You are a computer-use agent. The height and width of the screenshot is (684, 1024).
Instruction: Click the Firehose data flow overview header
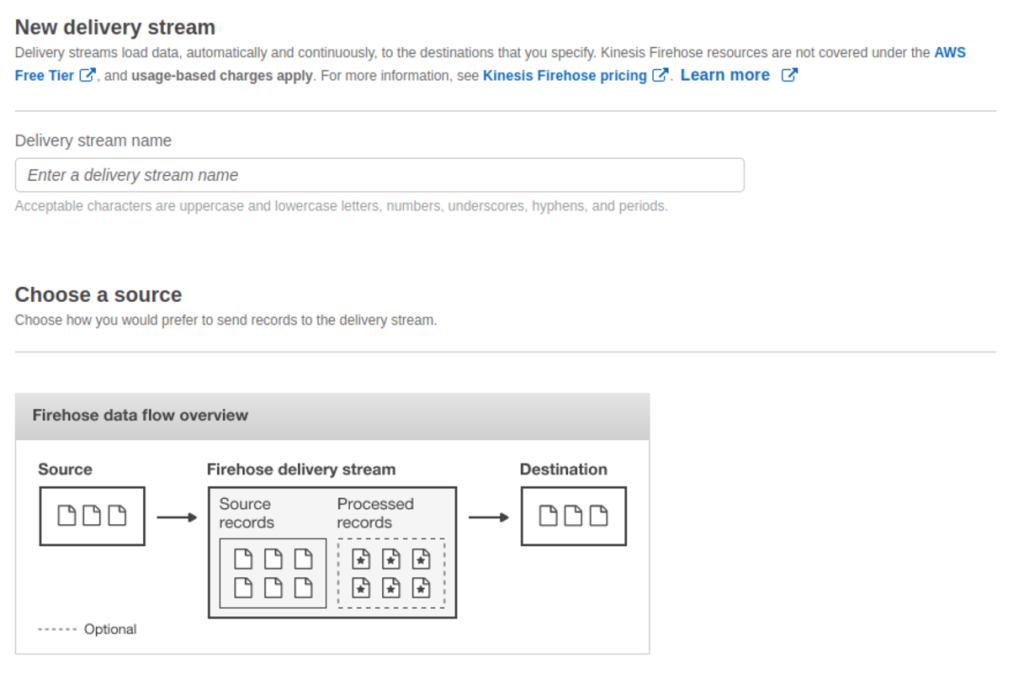[332, 415]
